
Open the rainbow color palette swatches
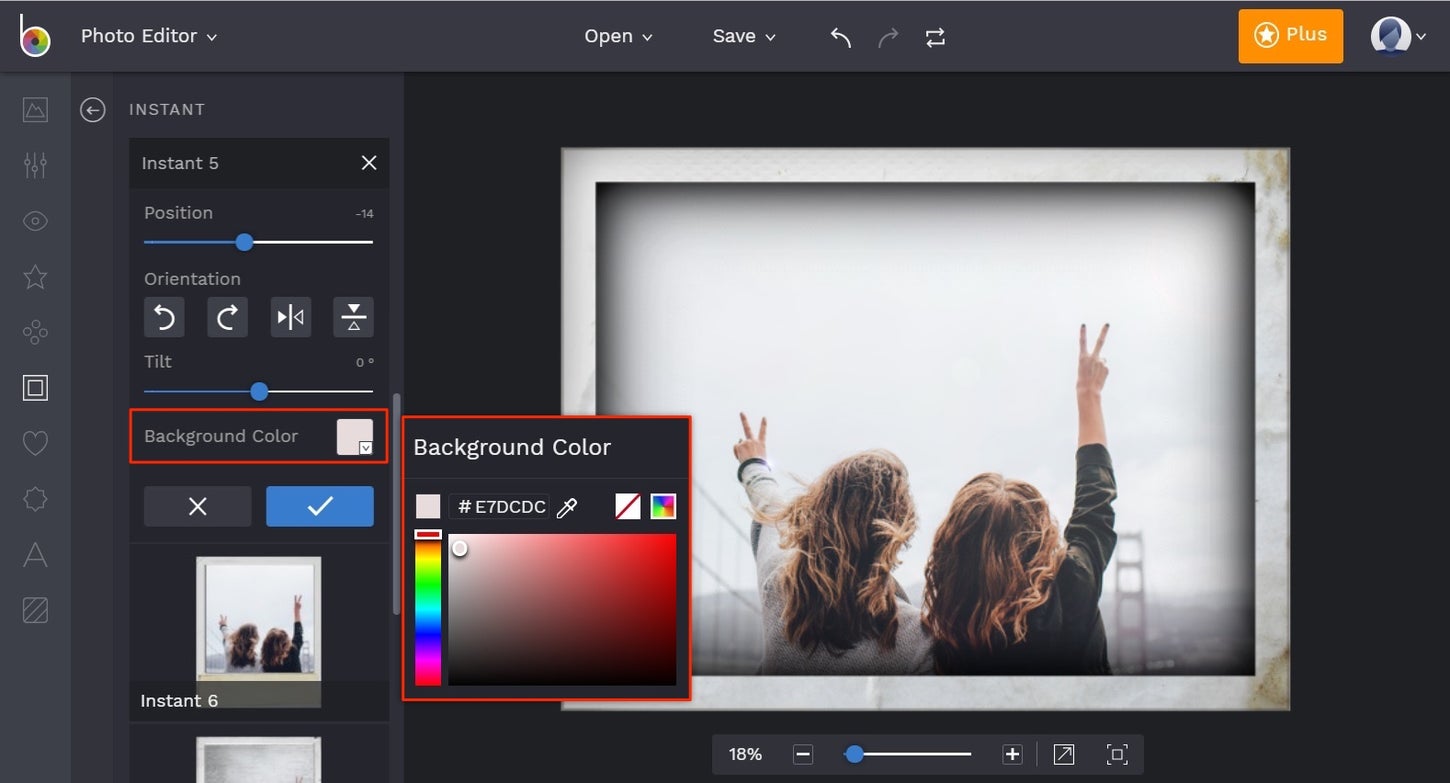pos(663,507)
